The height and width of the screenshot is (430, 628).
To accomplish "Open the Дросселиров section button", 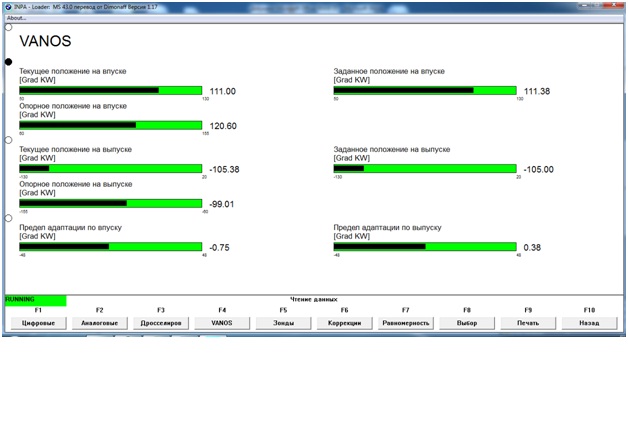I will tap(161, 323).
